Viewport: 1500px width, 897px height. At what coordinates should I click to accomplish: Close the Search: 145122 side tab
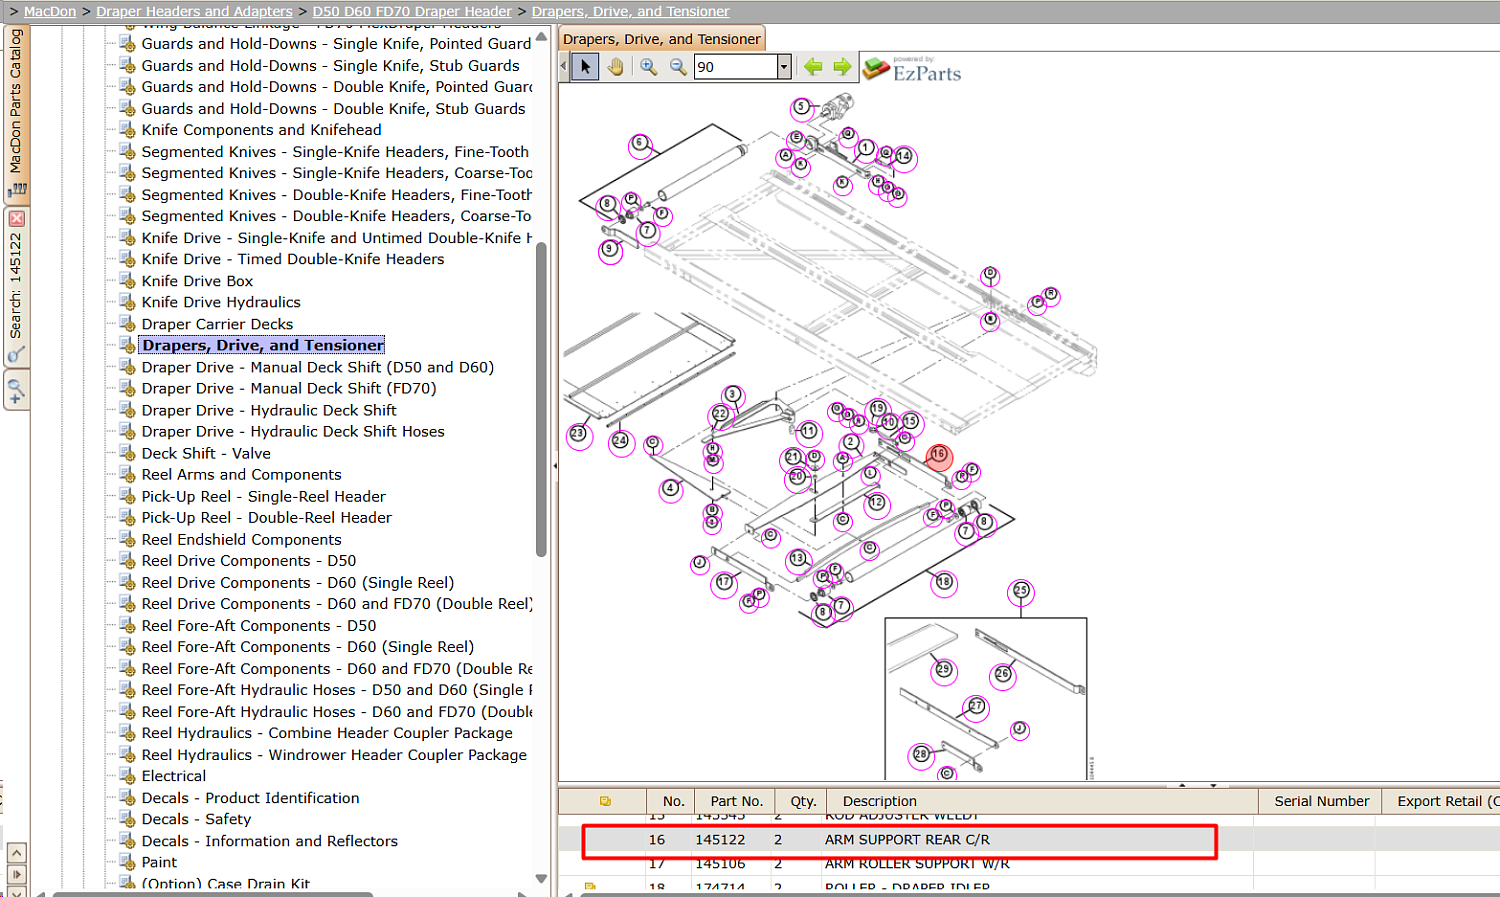(x=16, y=218)
